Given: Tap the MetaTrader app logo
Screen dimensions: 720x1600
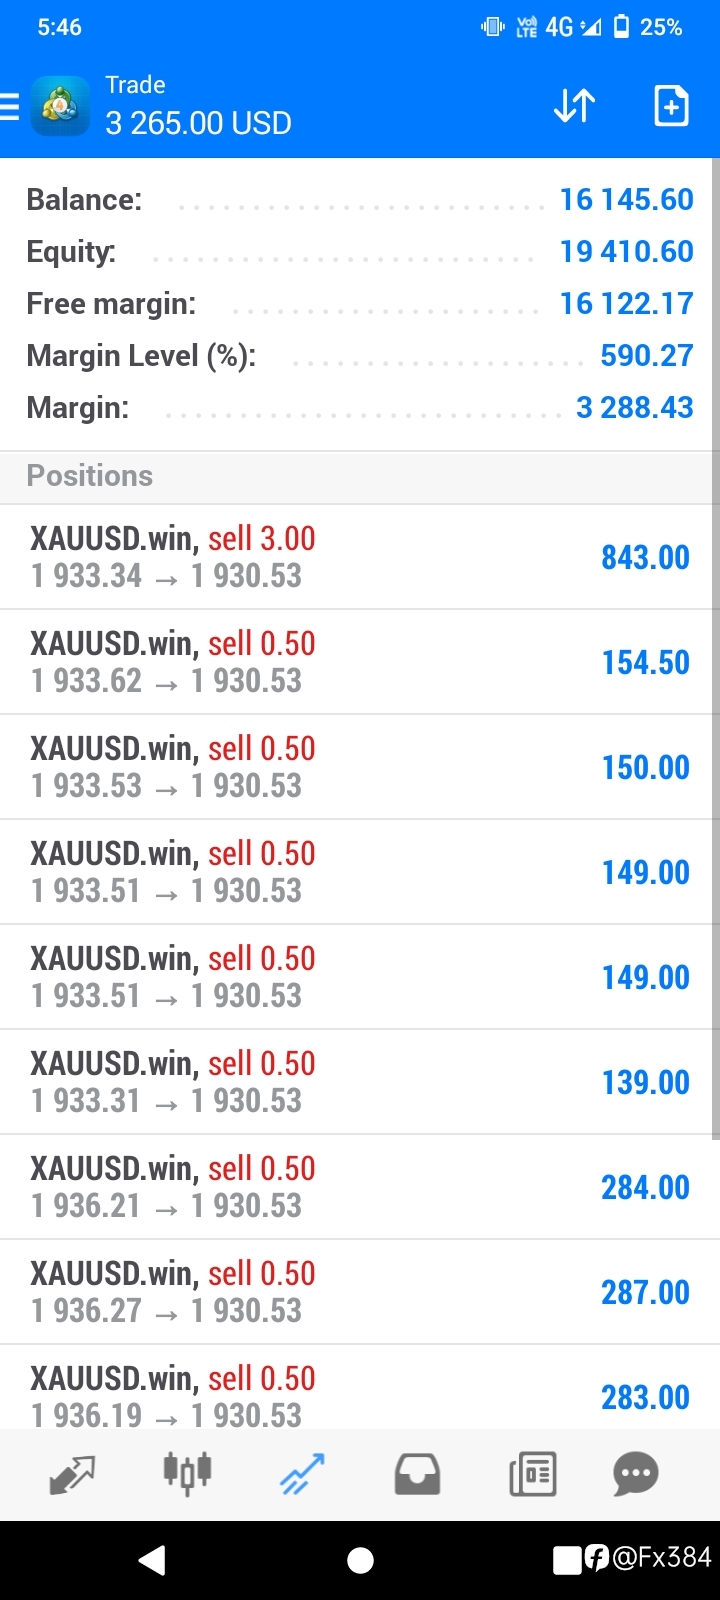Looking at the screenshot, I should (60, 106).
